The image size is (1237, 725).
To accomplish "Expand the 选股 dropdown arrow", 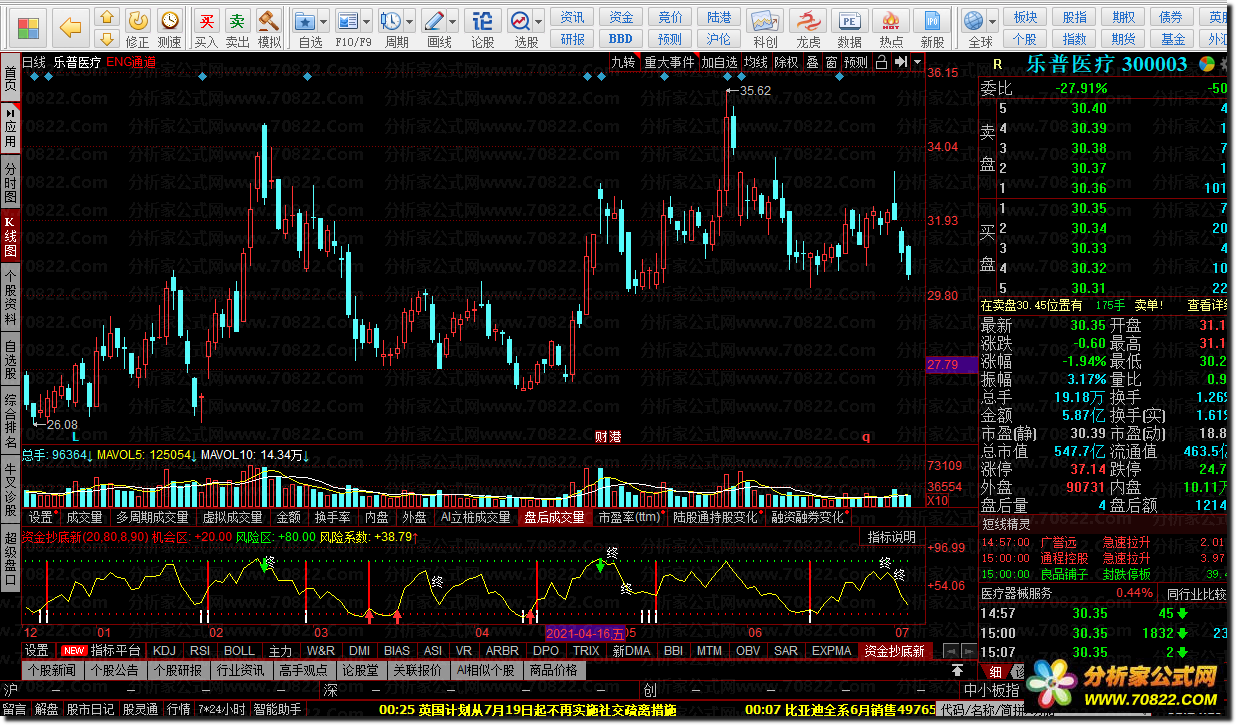I will tap(539, 21).
